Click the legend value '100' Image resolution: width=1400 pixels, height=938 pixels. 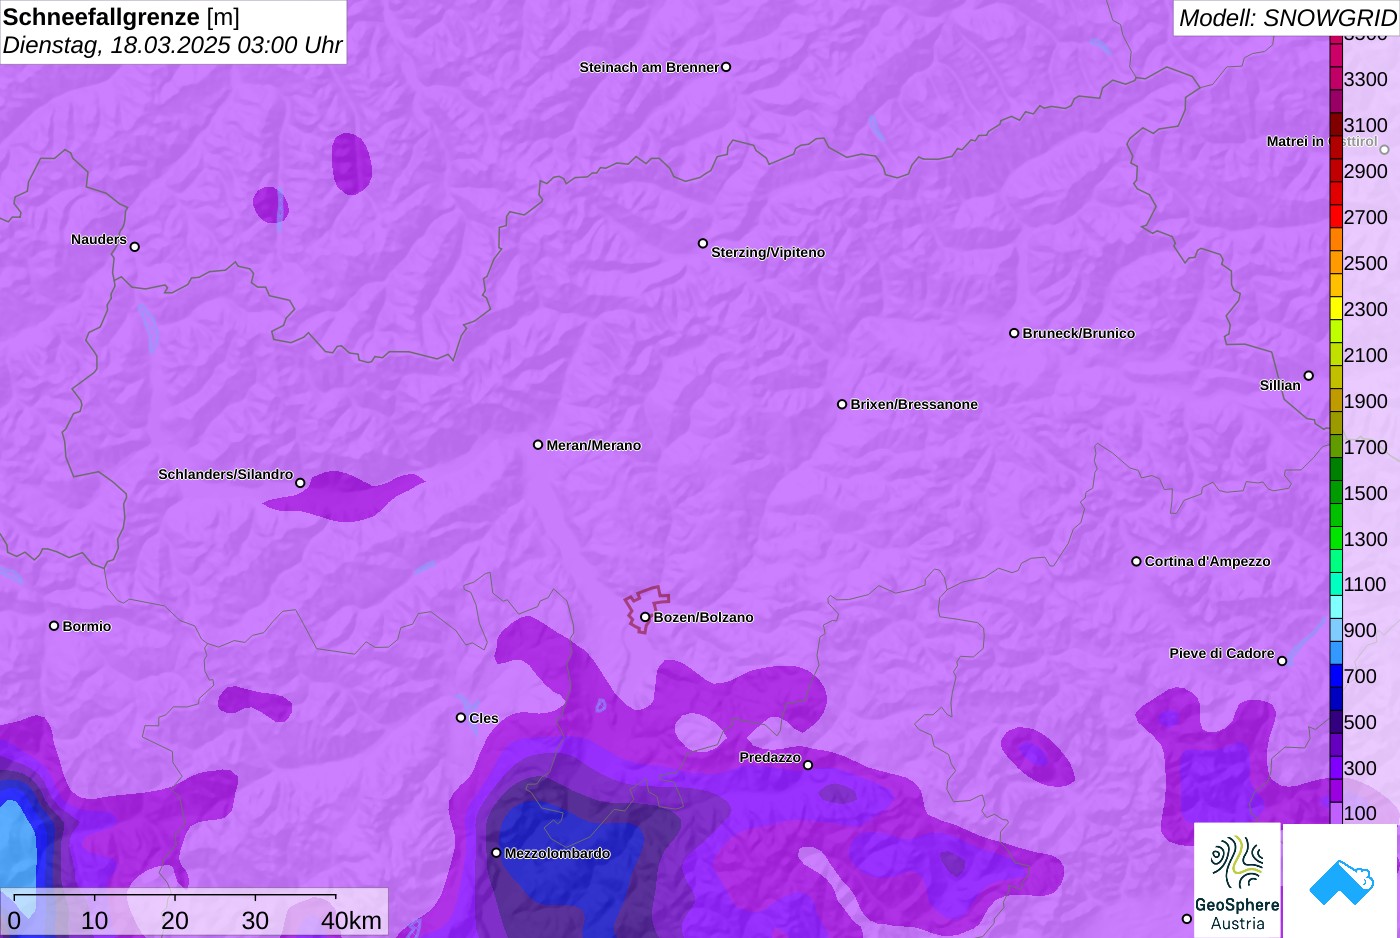point(1360,813)
